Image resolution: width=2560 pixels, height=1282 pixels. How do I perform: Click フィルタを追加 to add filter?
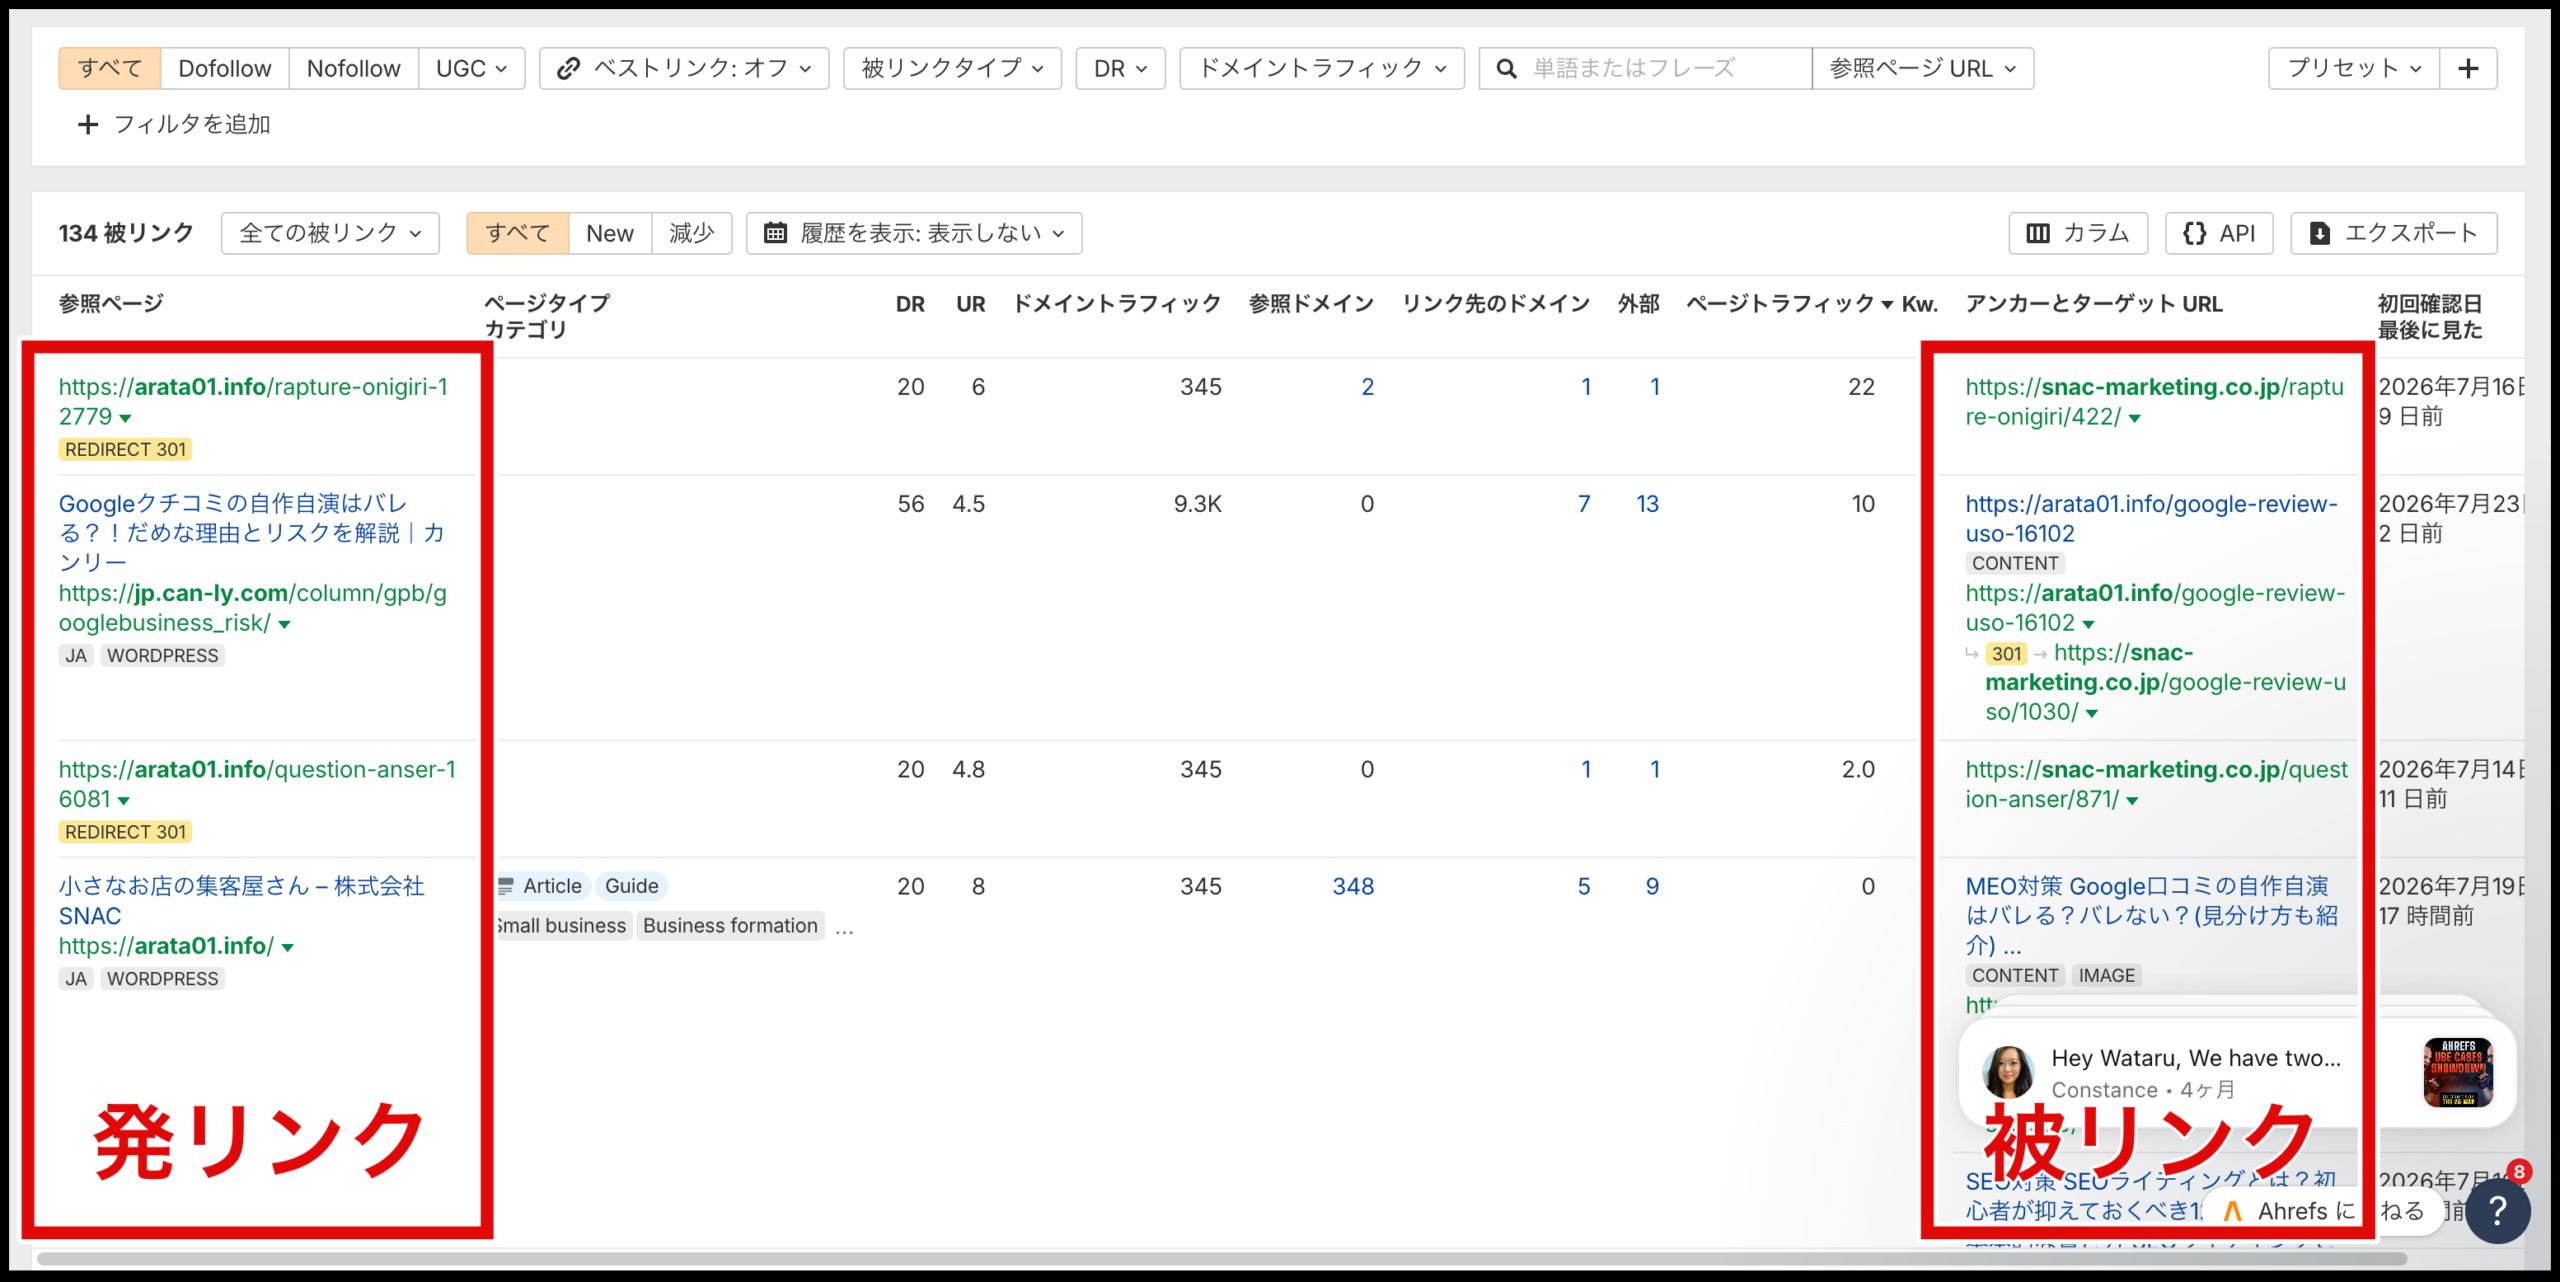174,124
